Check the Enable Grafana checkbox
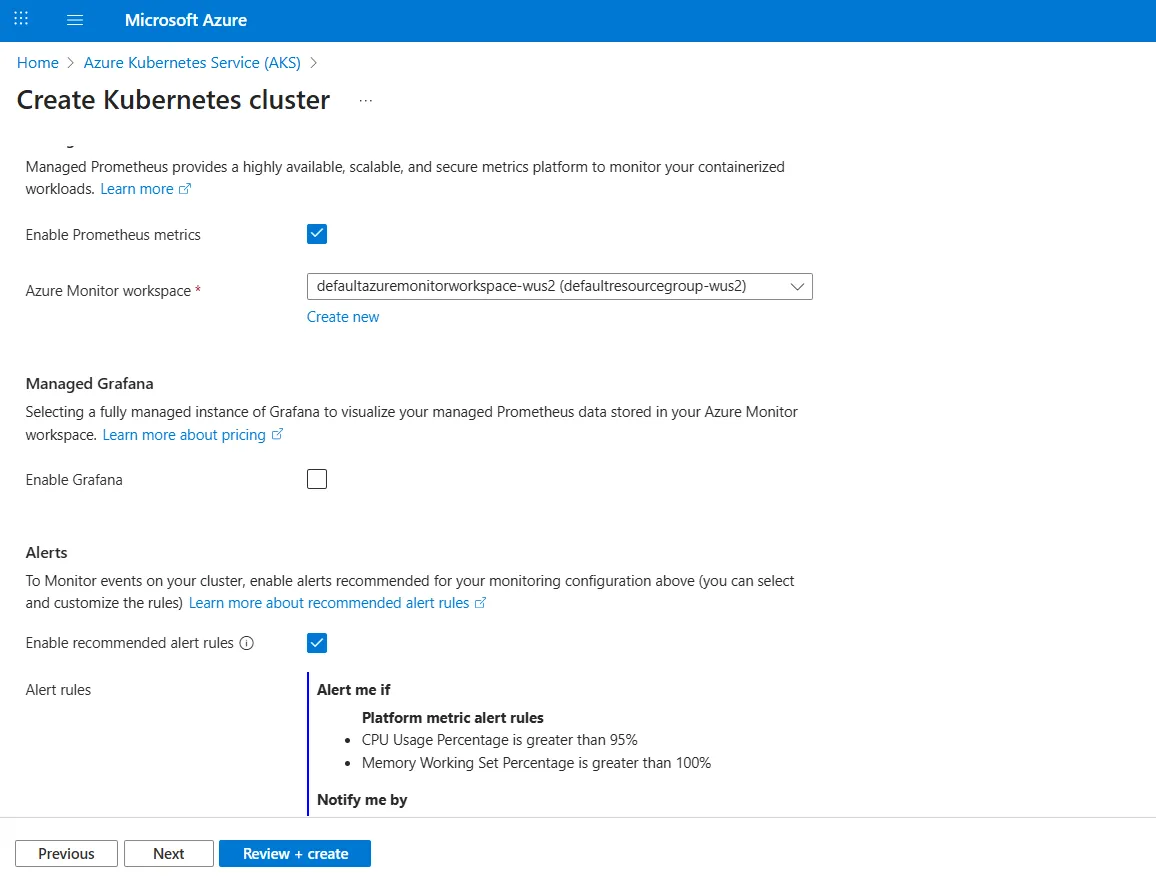 317,479
